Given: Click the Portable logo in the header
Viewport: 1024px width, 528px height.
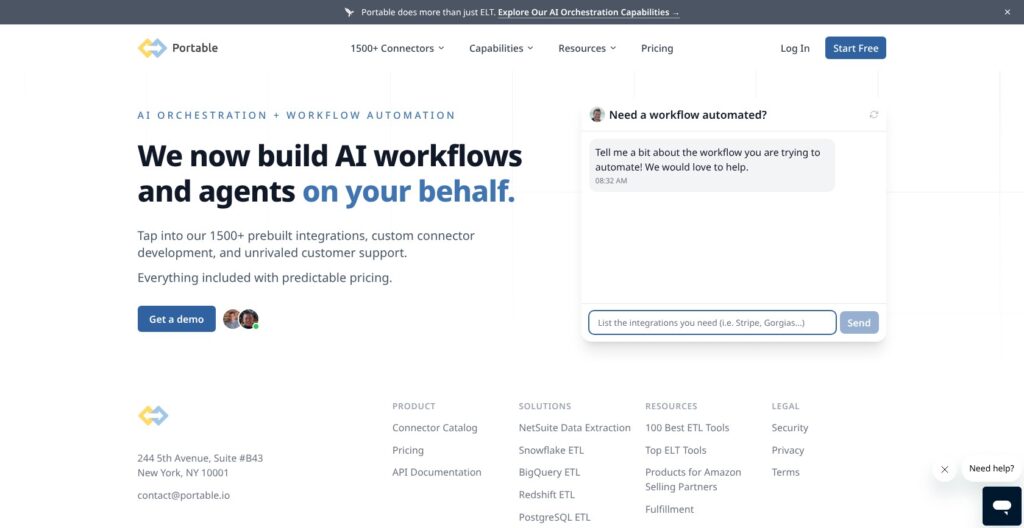Looking at the screenshot, I should pyautogui.click(x=178, y=48).
